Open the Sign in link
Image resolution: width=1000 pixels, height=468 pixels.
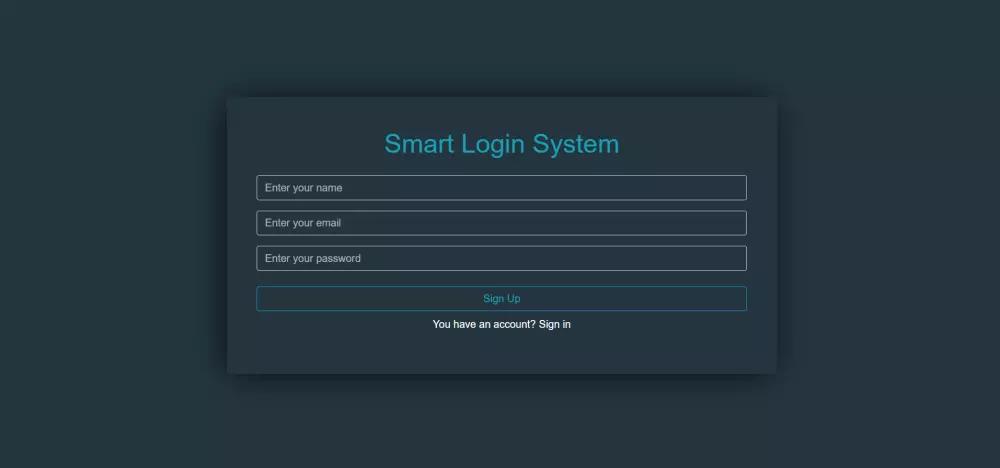click(x=554, y=325)
